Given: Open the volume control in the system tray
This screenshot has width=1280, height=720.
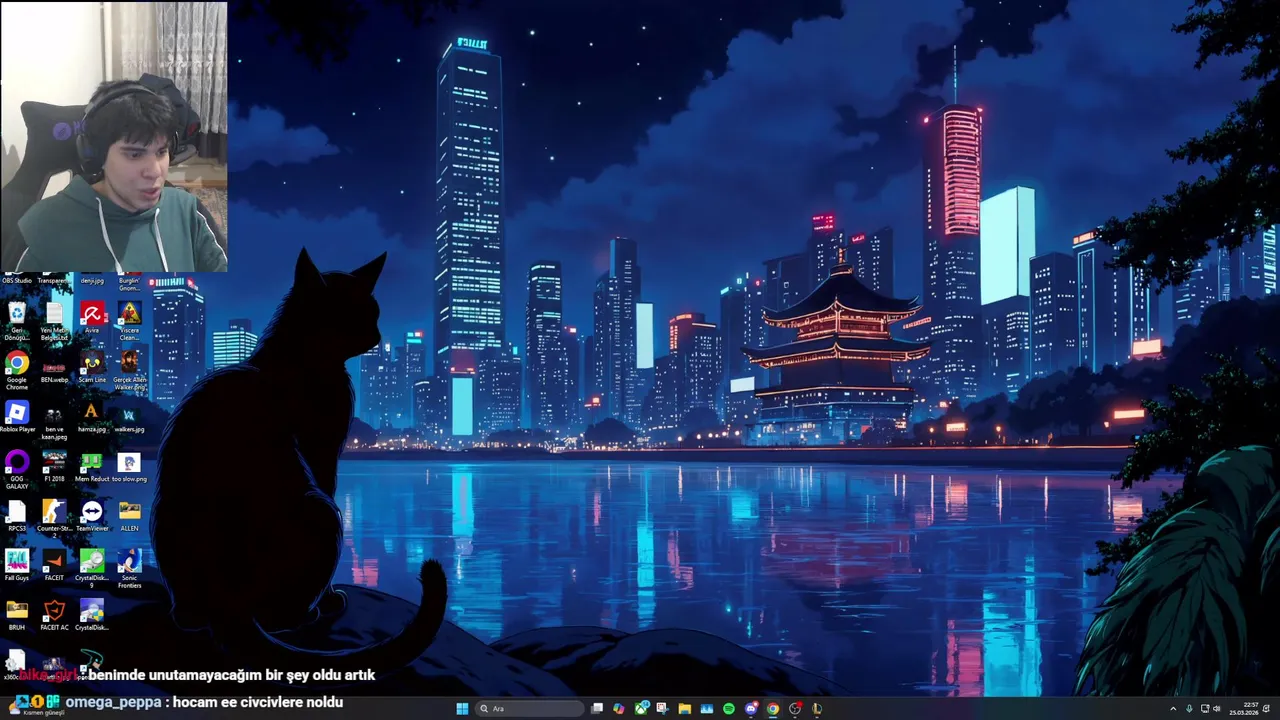Looking at the screenshot, I should (x=1217, y=709).
